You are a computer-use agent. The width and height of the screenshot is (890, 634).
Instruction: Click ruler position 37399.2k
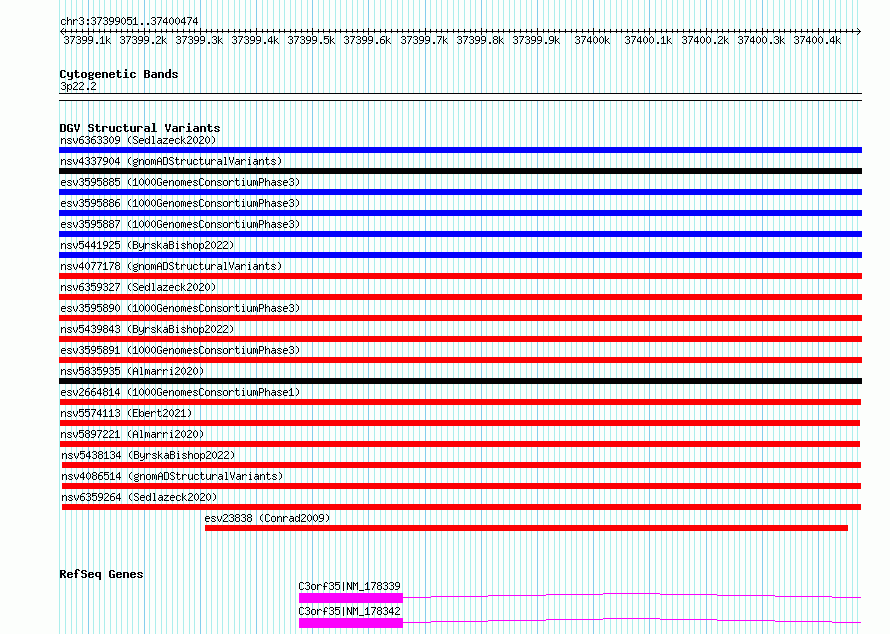[x=143, y=40]
